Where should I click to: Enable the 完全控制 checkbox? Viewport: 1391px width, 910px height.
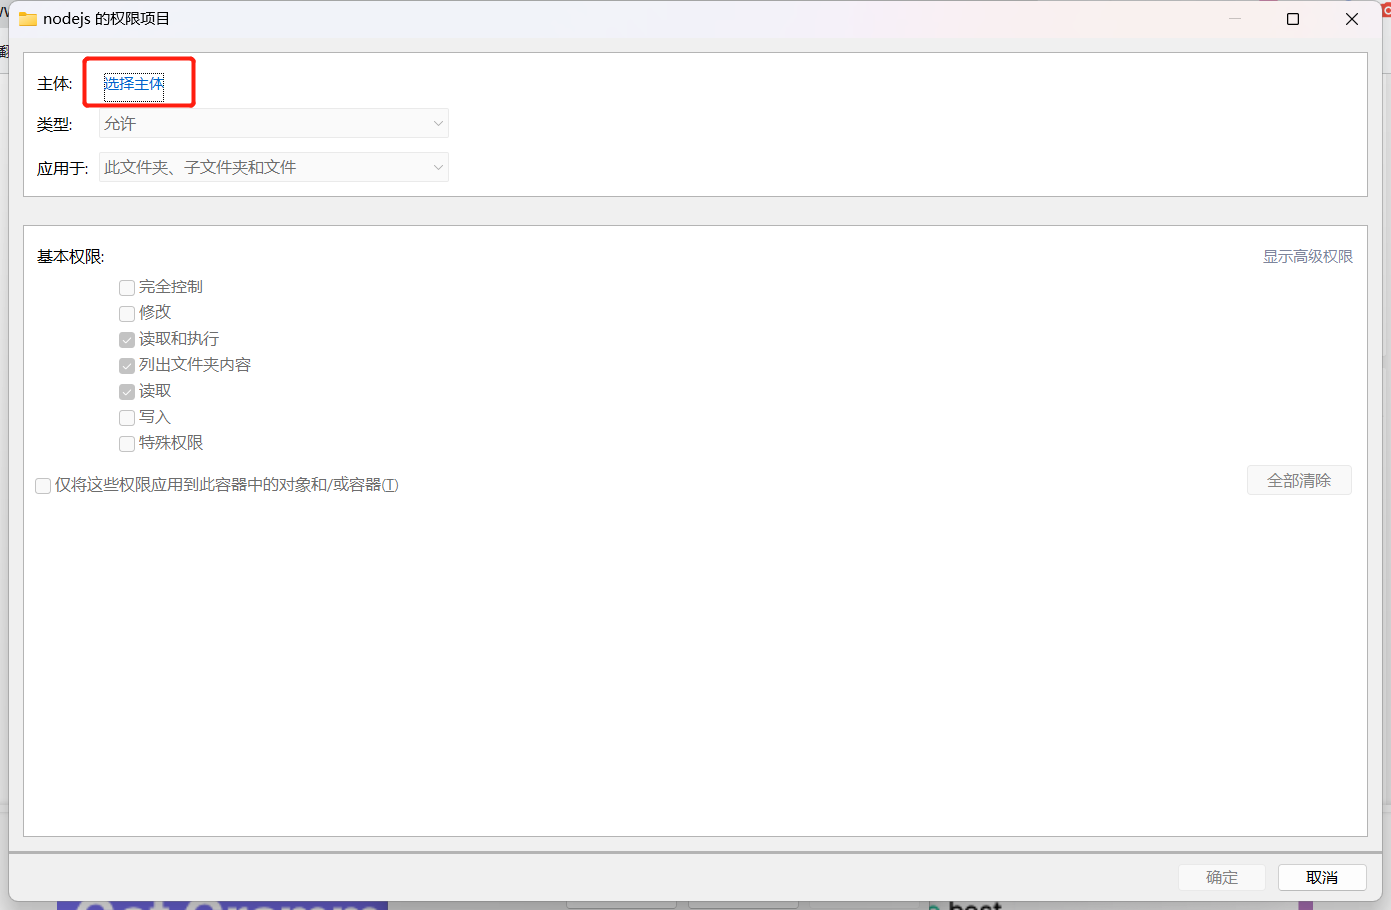[127, 288]
